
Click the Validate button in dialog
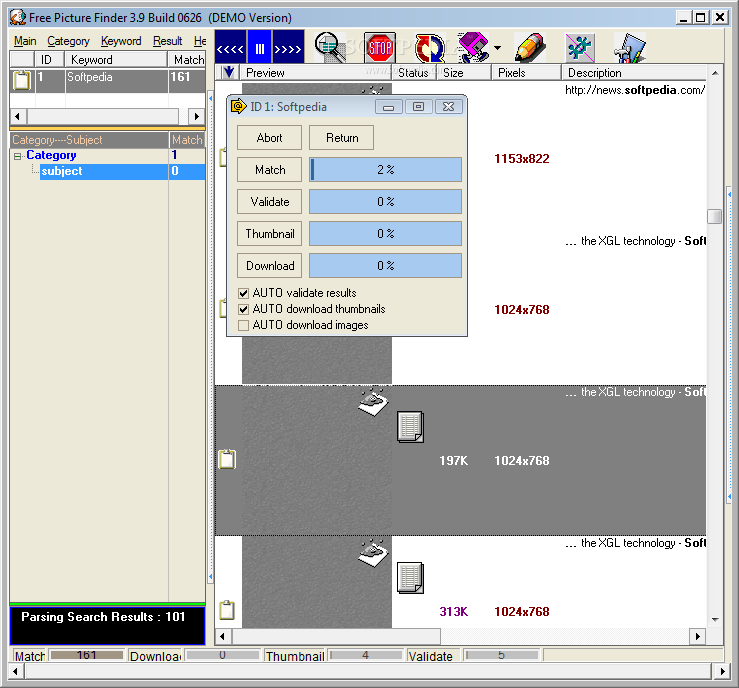pyautogui.click(x=269, y=202)
